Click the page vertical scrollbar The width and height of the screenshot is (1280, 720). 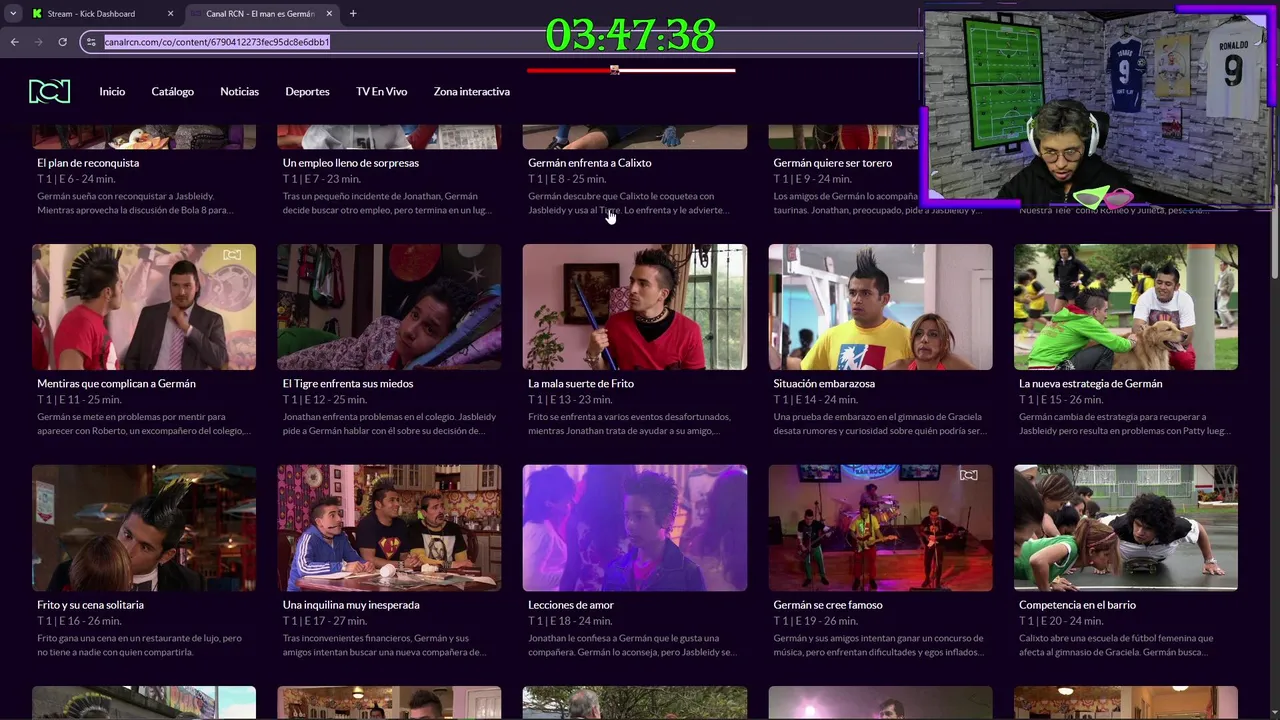[1274, 200]
